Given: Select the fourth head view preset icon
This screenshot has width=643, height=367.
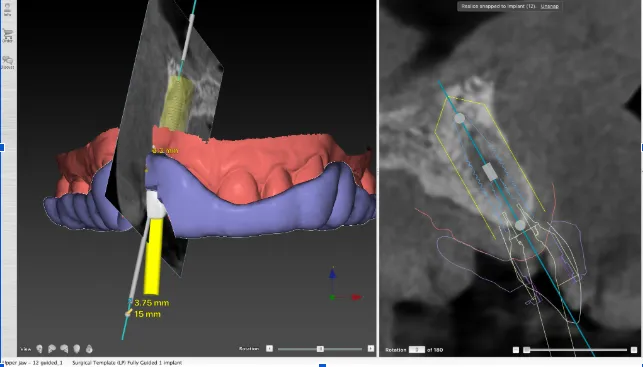Looking at the screenshot, I should click(x=77, y=349).
